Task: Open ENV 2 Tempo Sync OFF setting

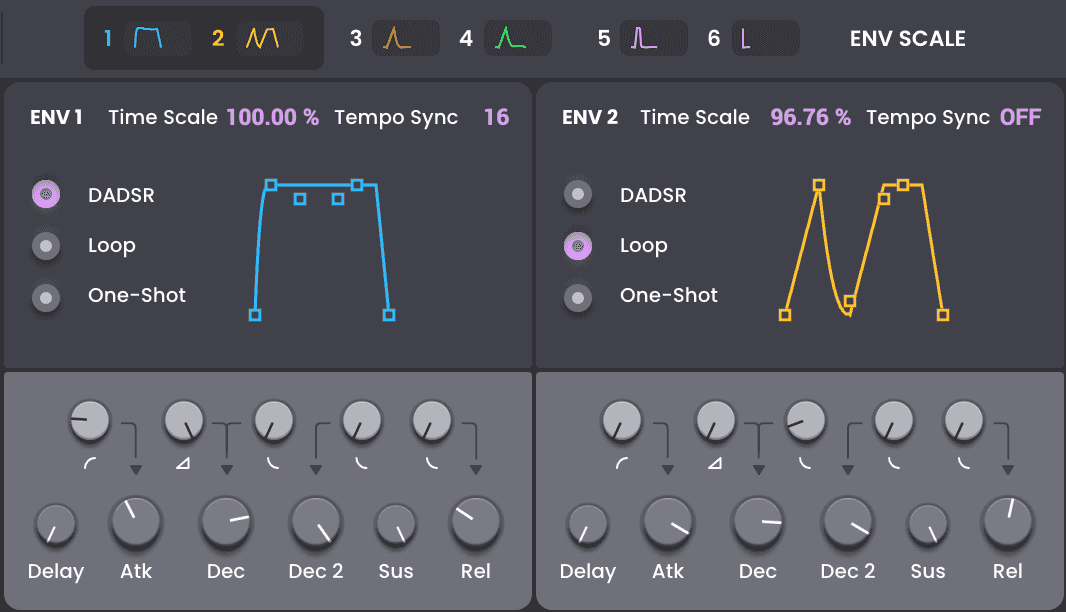Action: tap(1020, 117)
